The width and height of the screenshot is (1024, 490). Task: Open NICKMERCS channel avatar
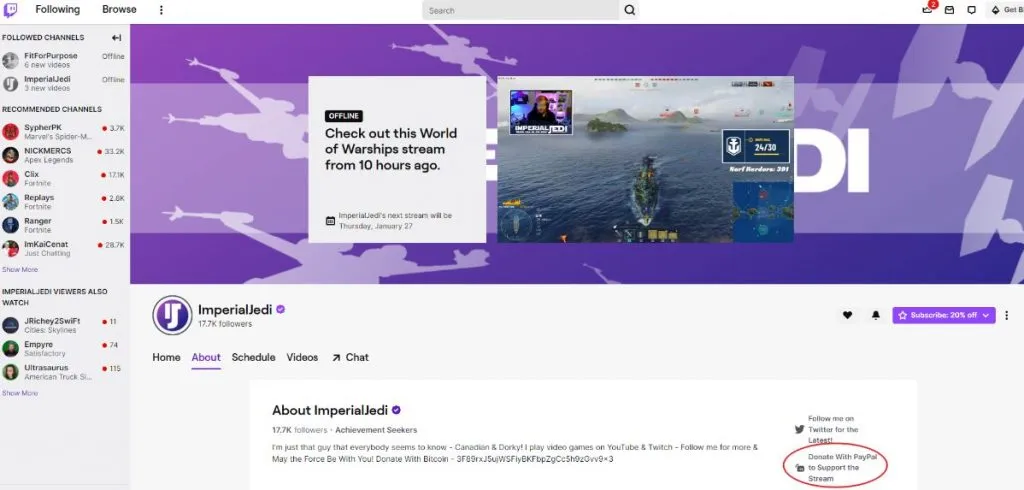point(10,155)
